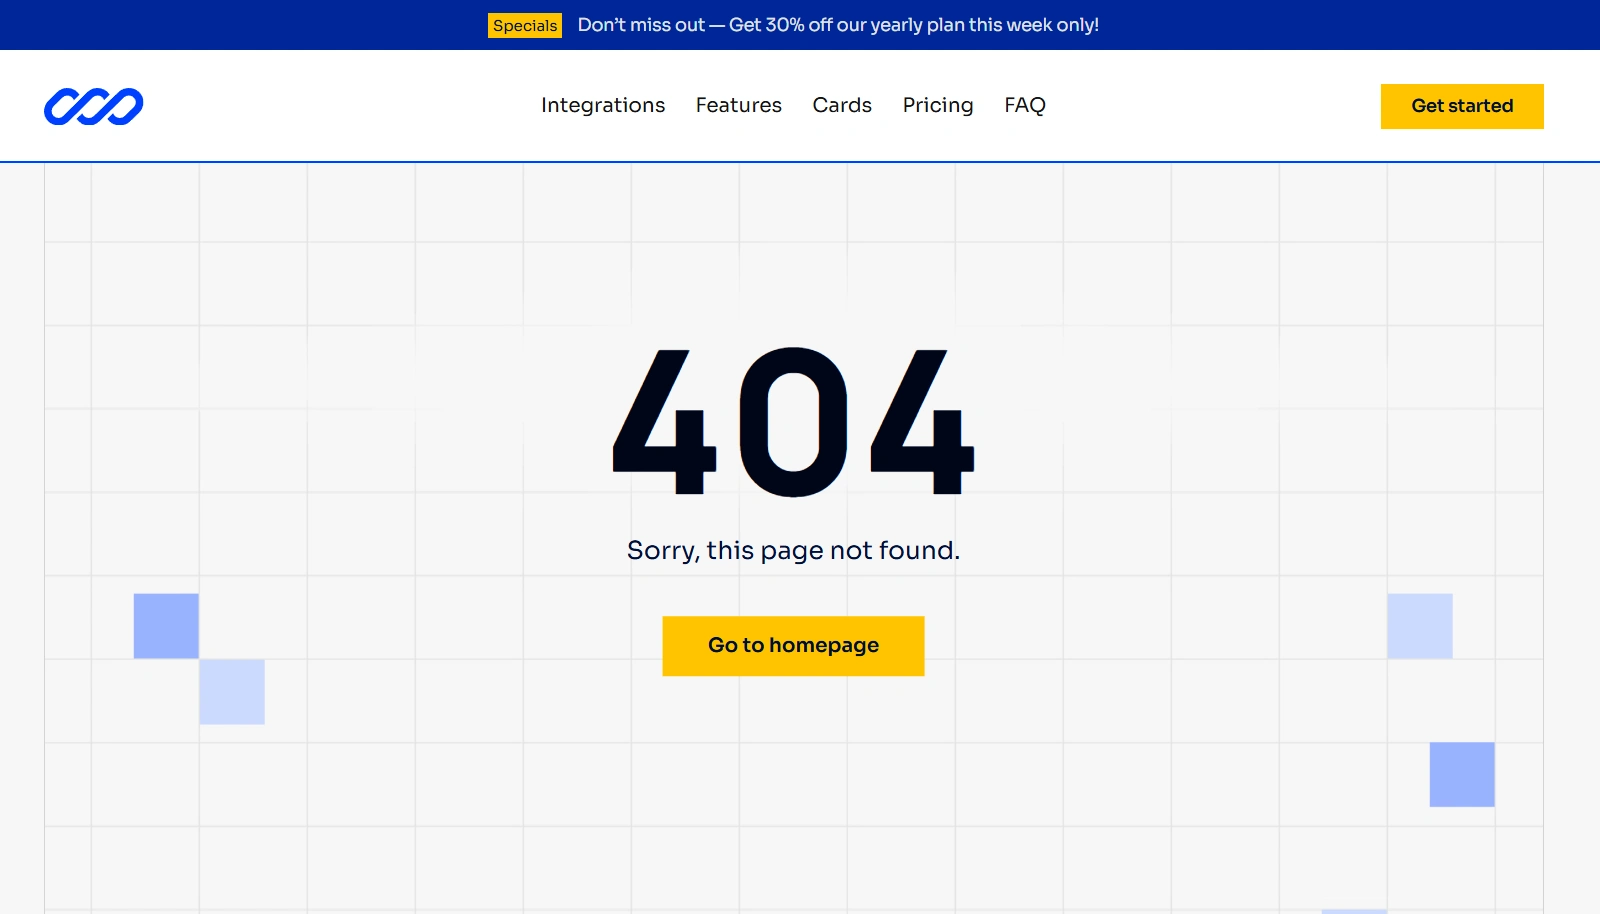The height and width of the screenshot is (914, 1600).
Task: Click the yellow Get started button
Action: click(x=1462, y=106)
